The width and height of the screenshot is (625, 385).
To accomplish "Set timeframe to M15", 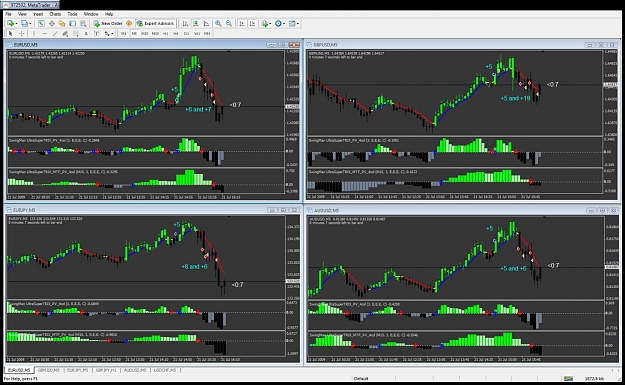I will [144, 33].
